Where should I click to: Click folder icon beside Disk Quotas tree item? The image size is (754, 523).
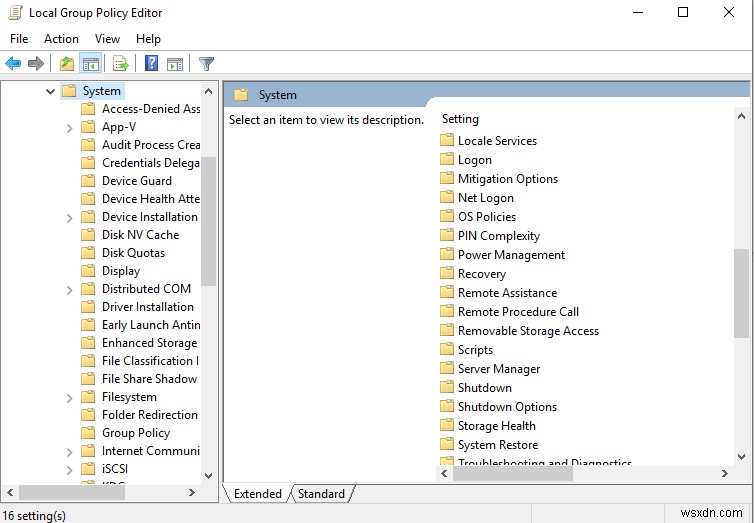(x=88, y=253)
